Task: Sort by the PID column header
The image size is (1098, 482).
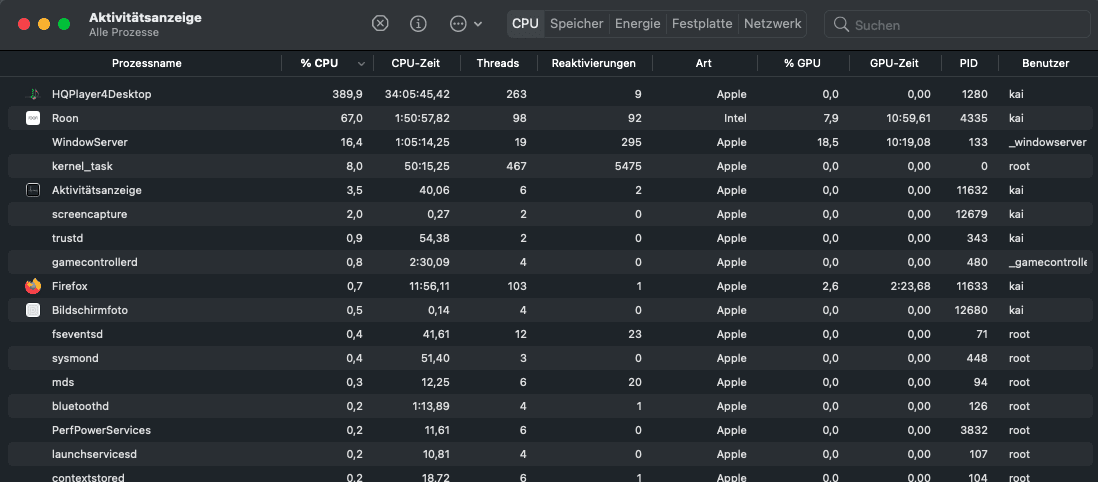Action: coord(969,63)
